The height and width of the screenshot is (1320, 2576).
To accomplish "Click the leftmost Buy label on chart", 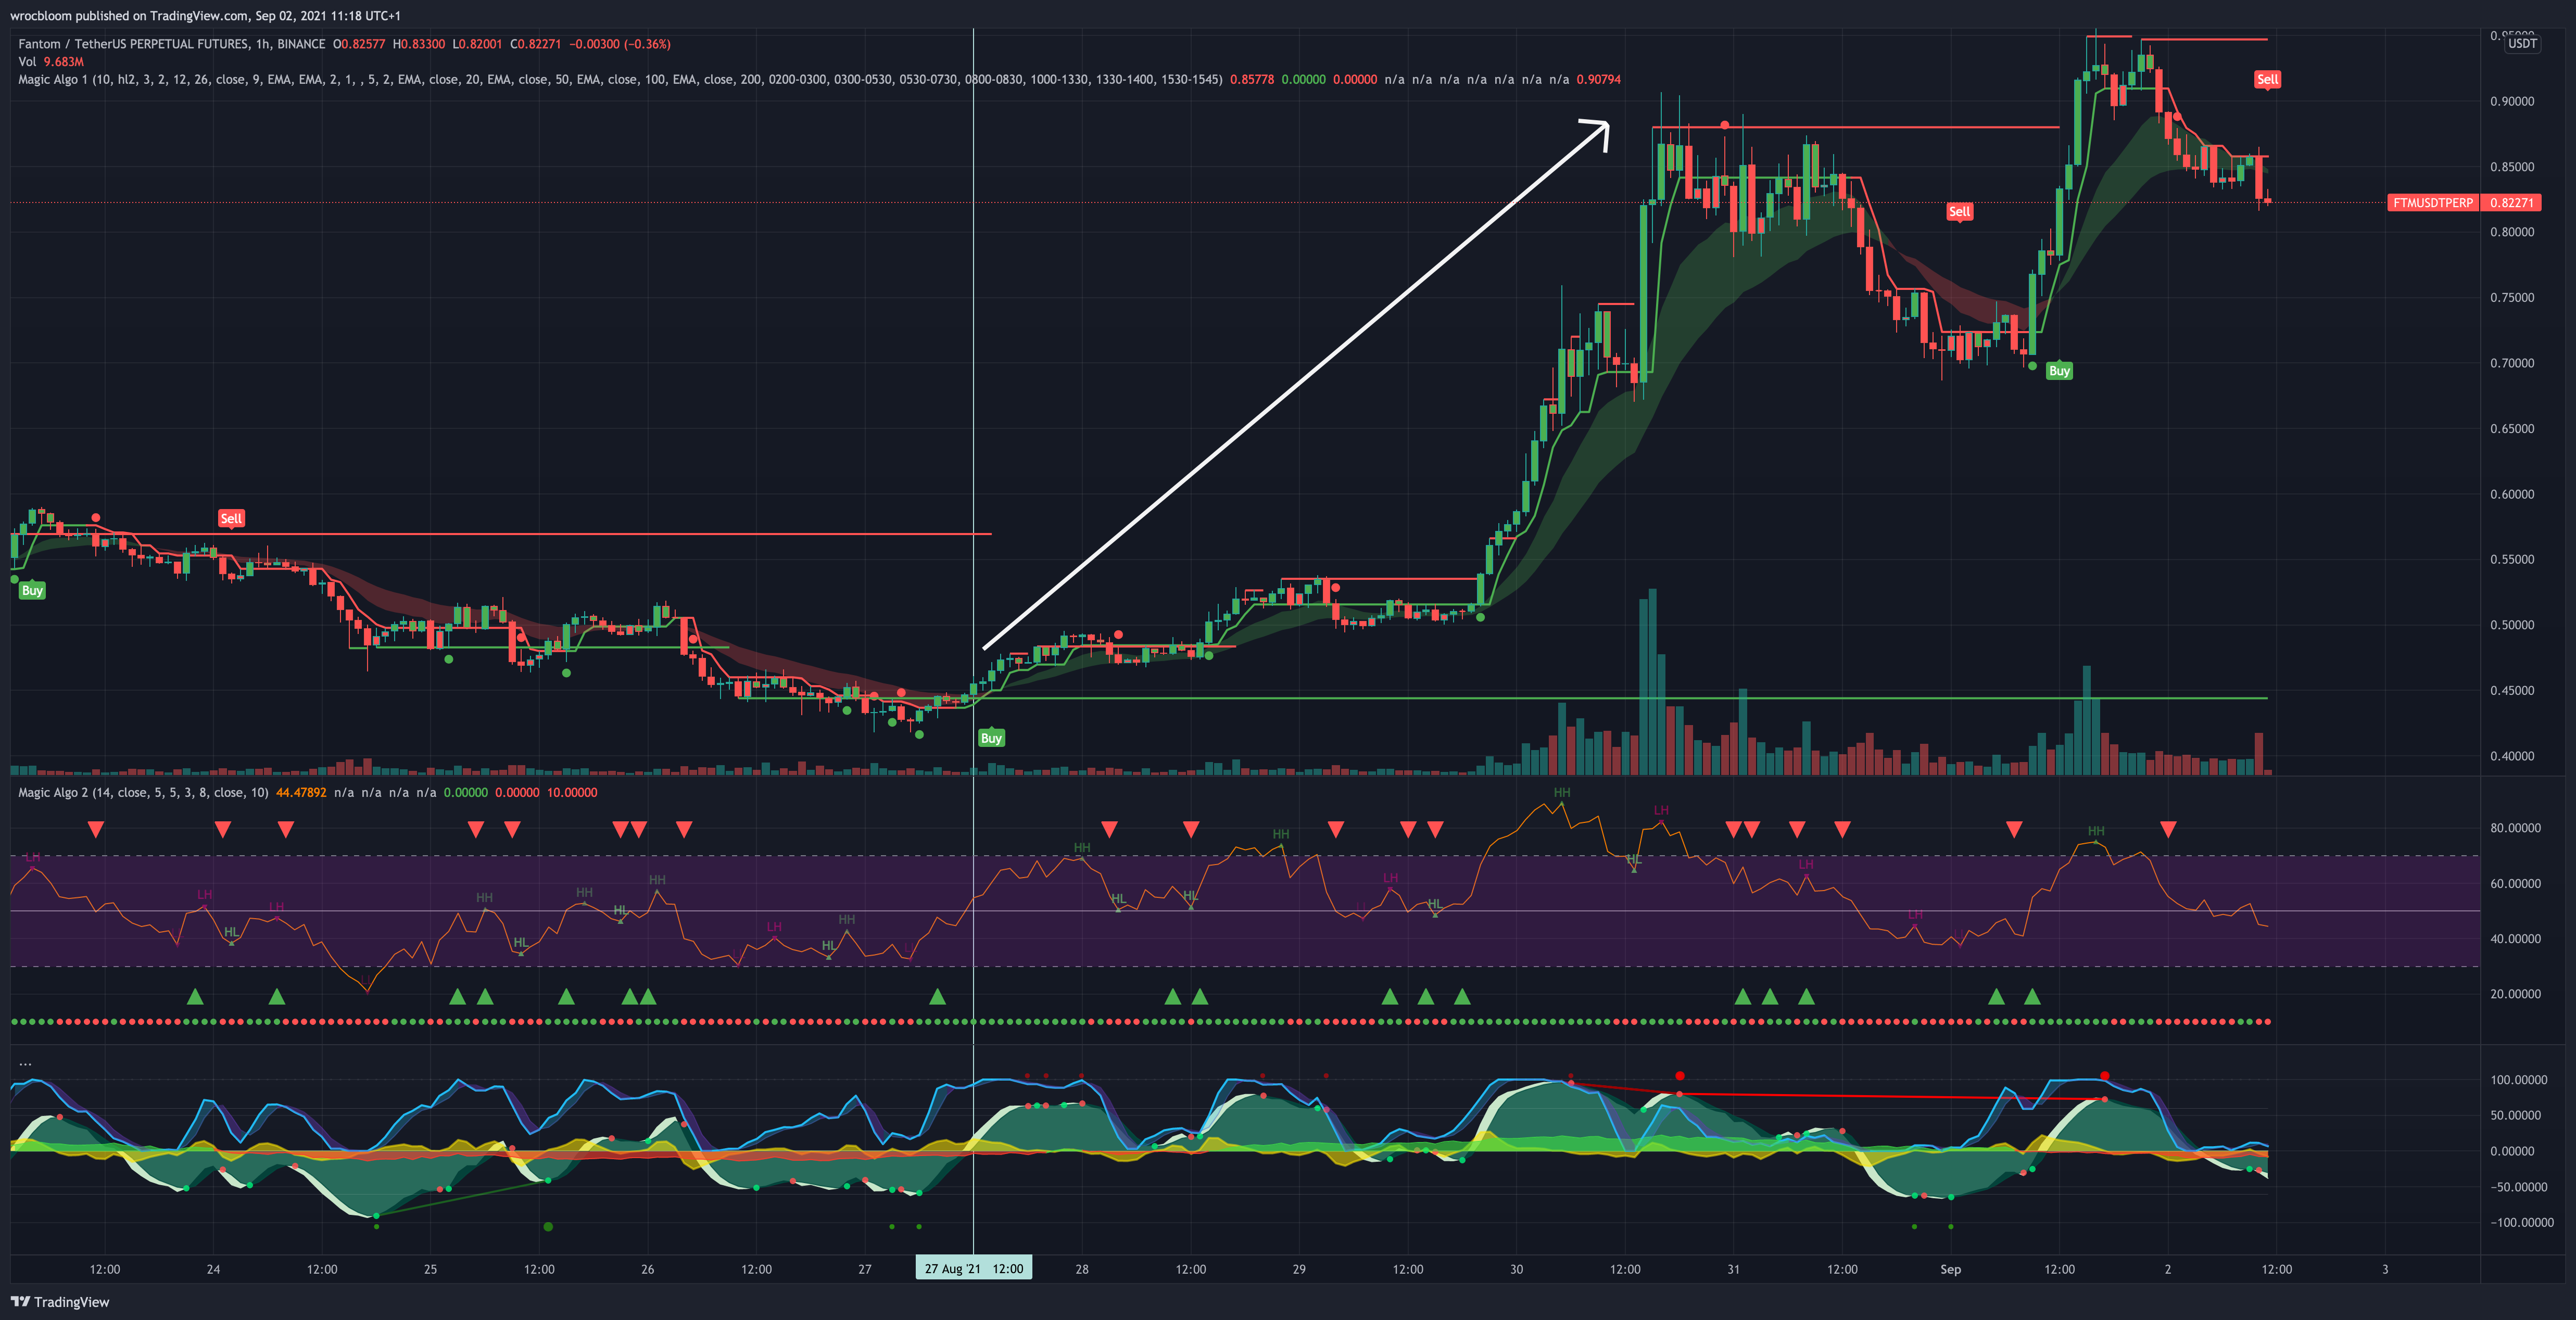I will (32, 590).
